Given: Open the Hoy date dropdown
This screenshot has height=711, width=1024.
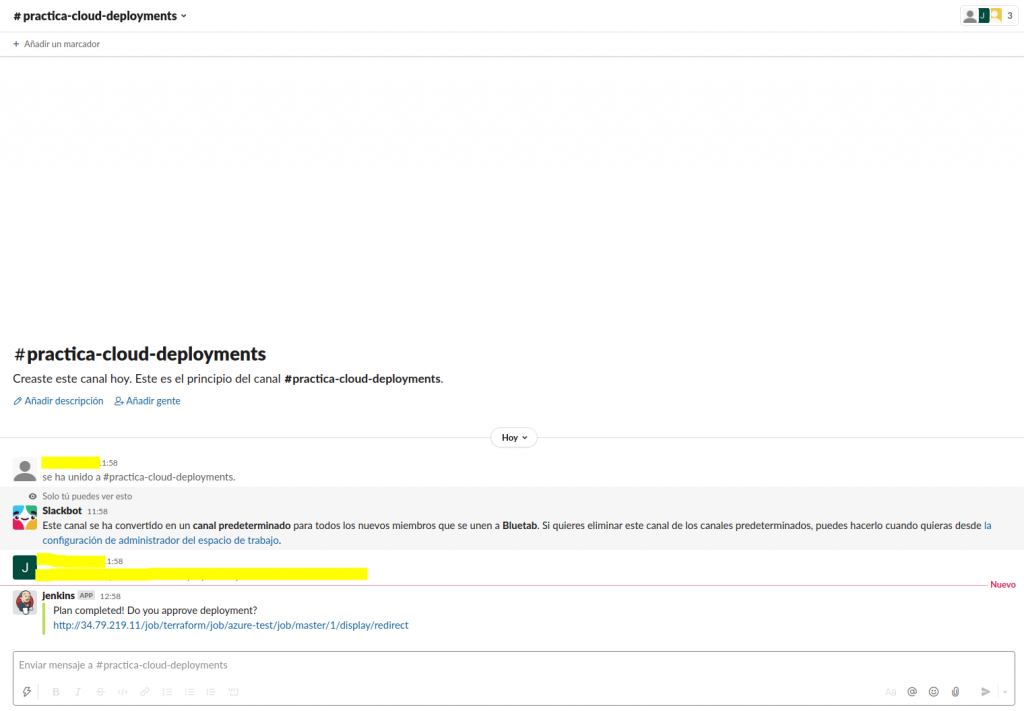Looking at the screenshot, I should (513, 438).
